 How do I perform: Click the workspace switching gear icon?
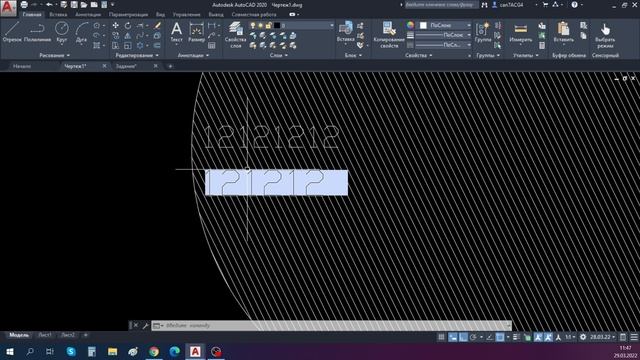583,337
